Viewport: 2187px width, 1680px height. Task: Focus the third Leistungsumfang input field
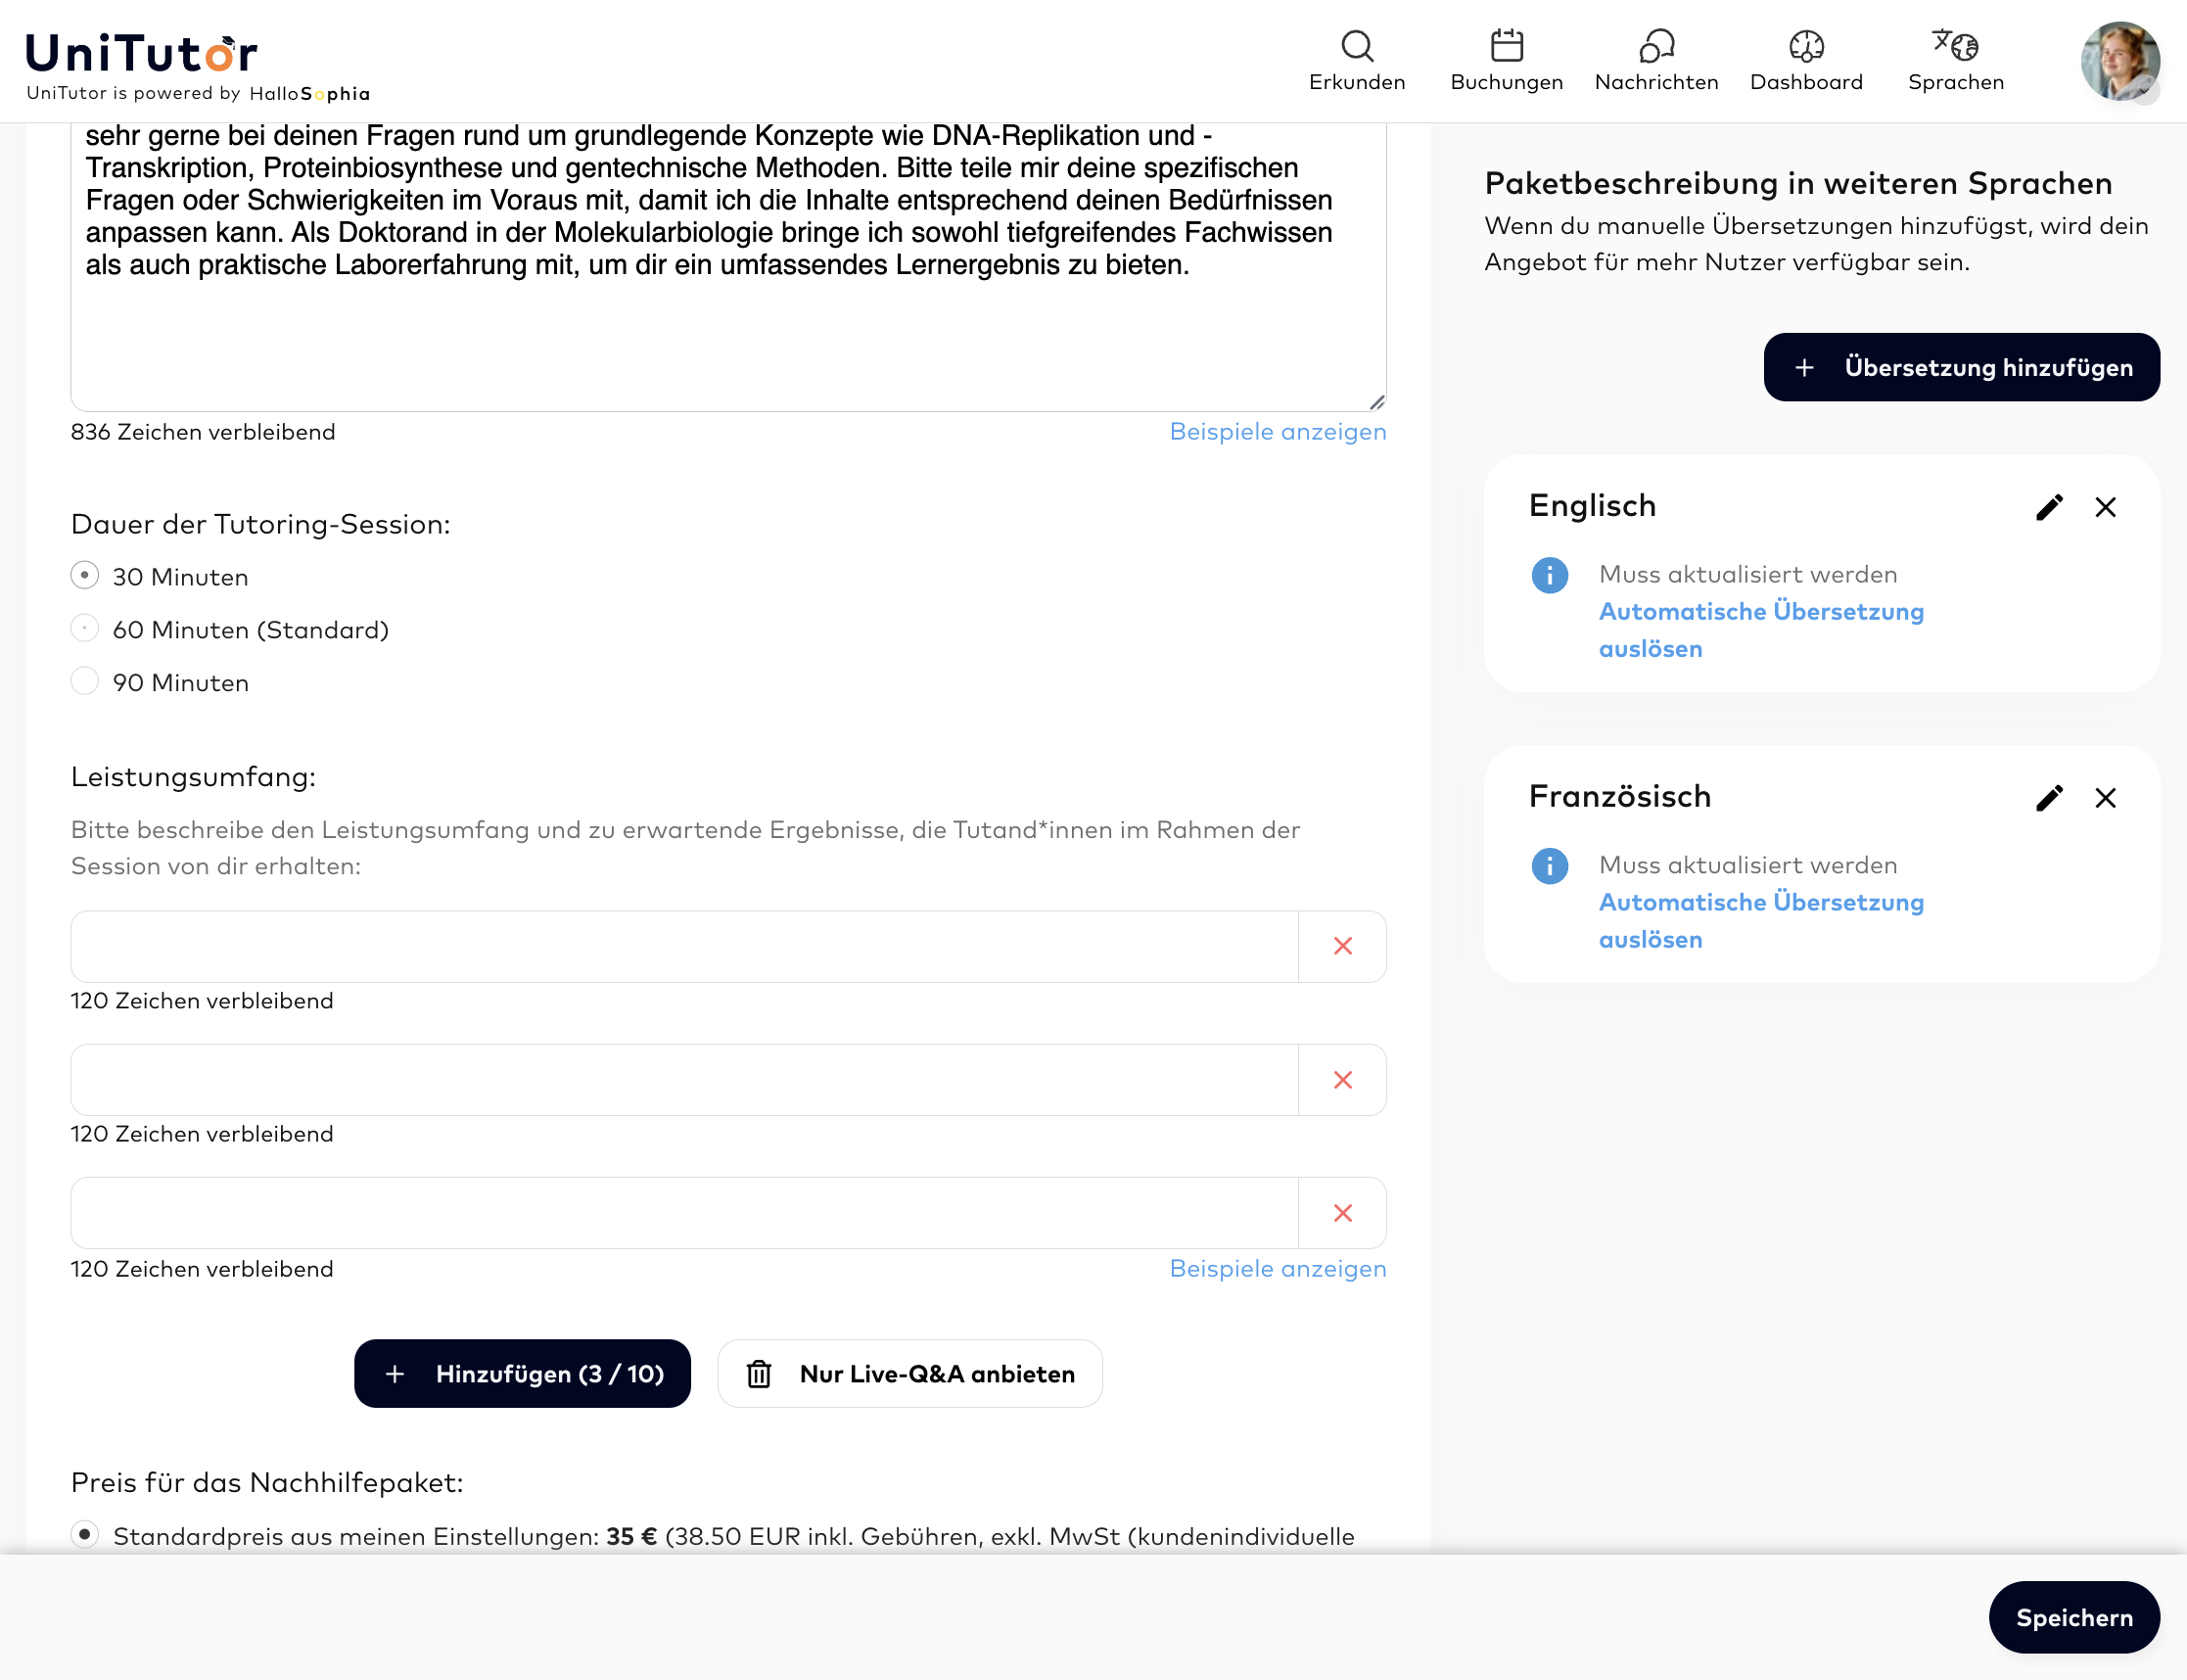[x=684, y=1213]
